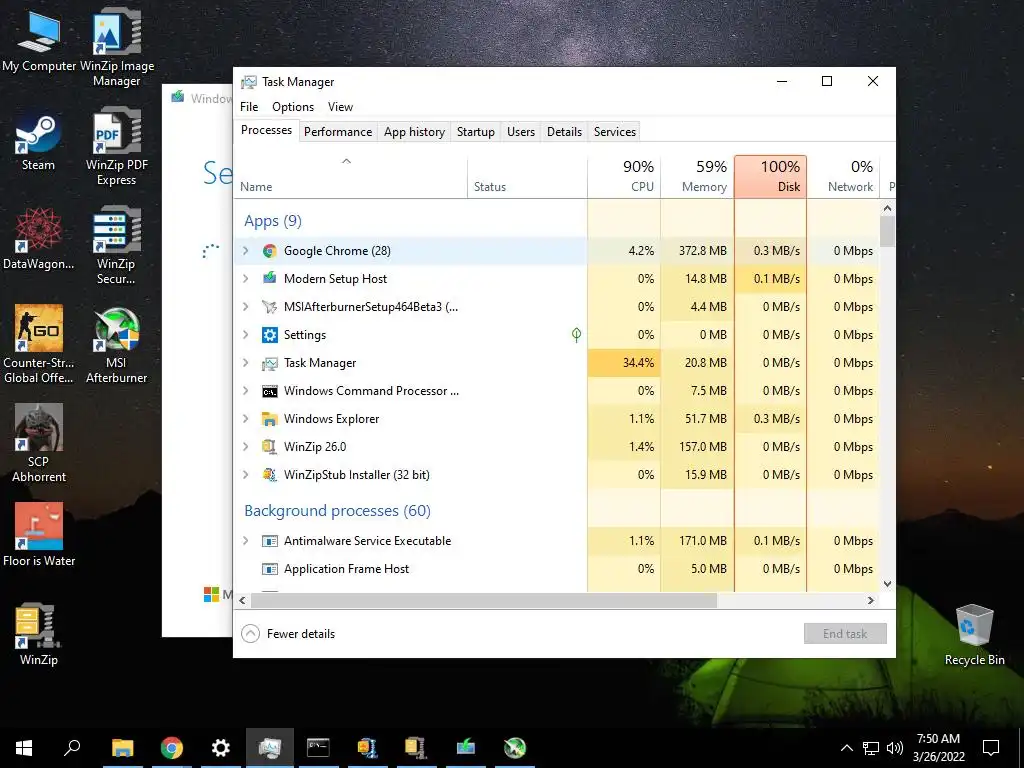Viewport: 1024px width, 768px height.
Task: Click the End task button
Action: click(x=845, y=634)
